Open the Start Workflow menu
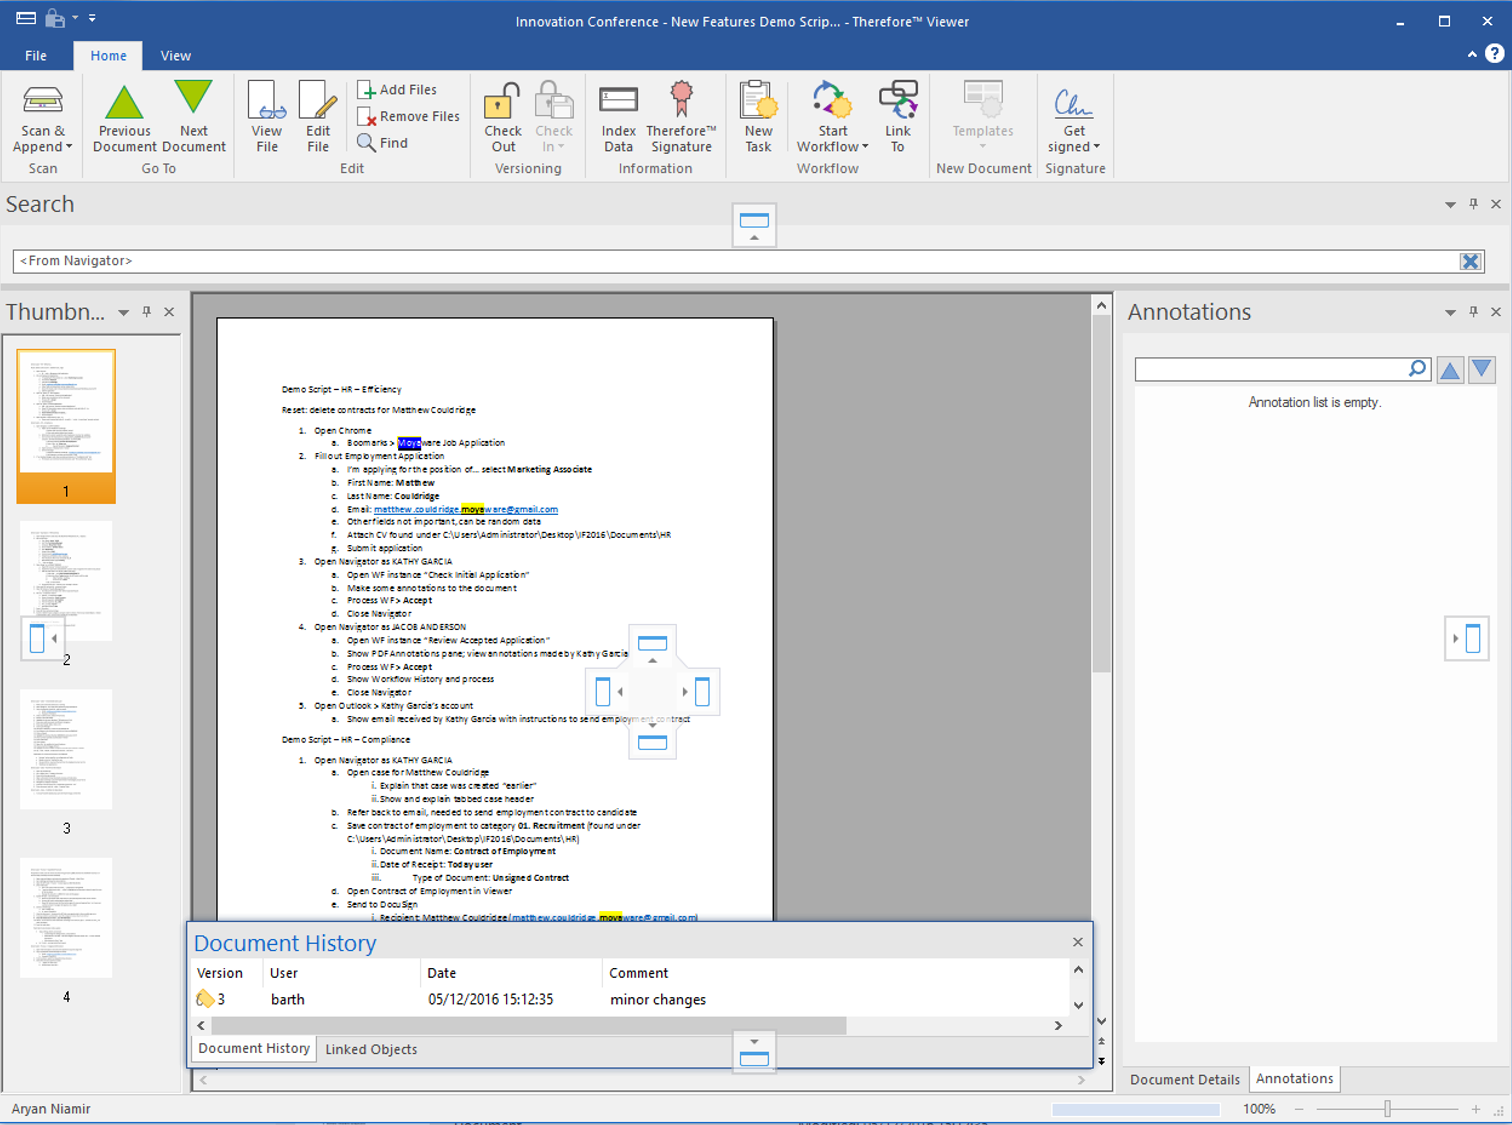Viewport: 1512px width, 1125px height. coord(832,119)
